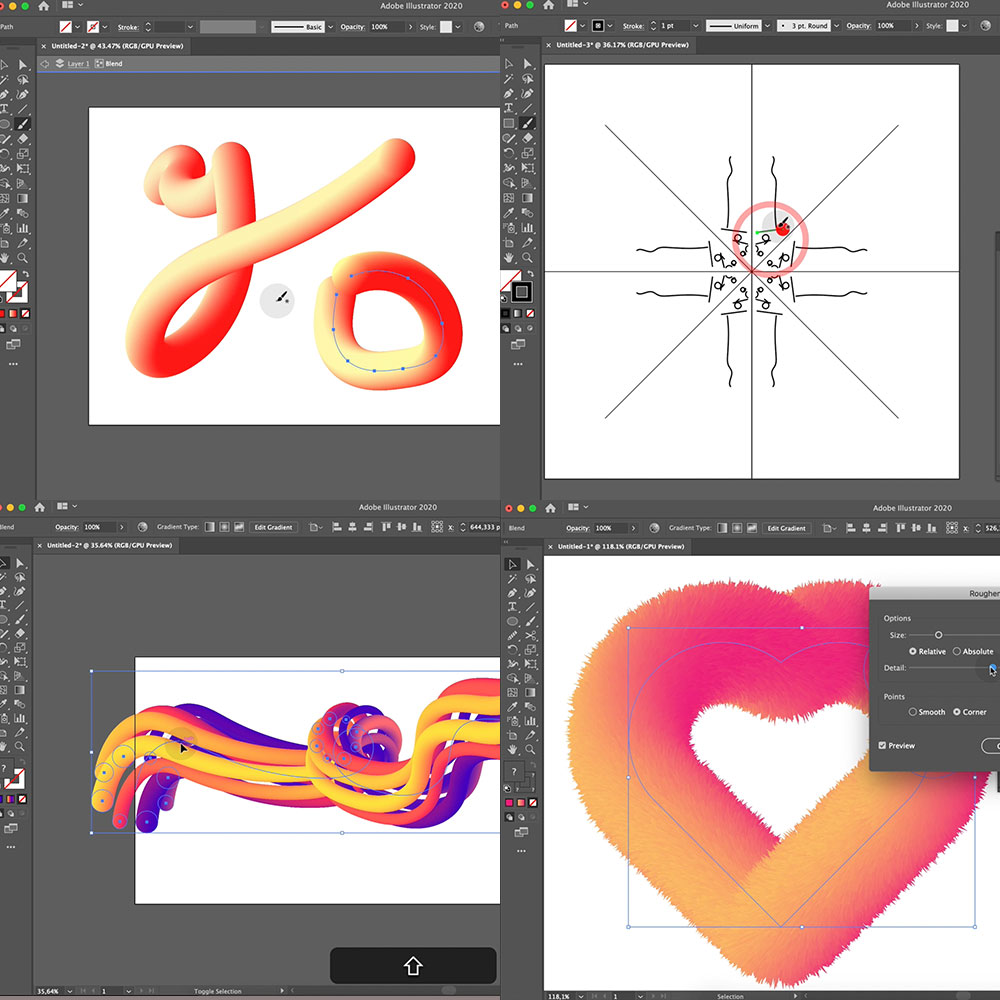Screen dimensions: 1000x1000
Task: Click the Layer 1 breadcrumb in isolation bar
Action: pyautogui.click(x=78, y=64)
